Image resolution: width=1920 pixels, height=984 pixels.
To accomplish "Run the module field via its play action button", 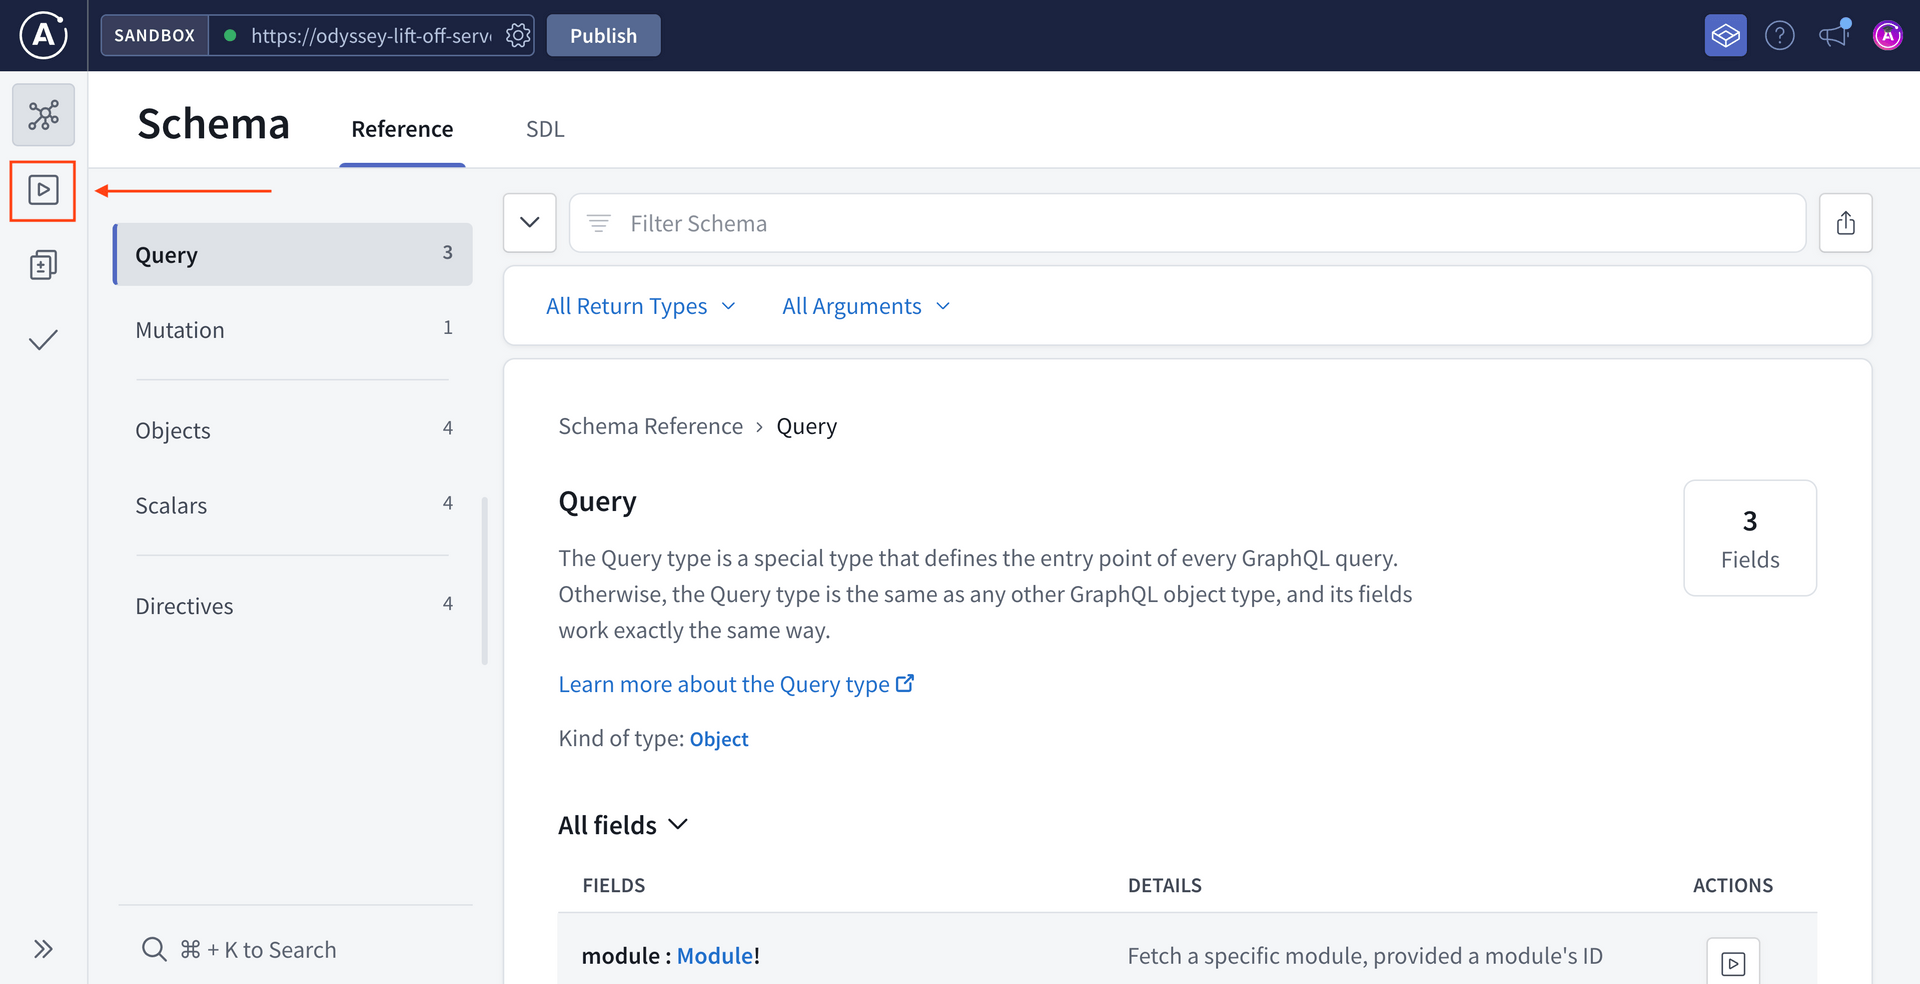I will pyautogui.click(x=1734, y=961).
